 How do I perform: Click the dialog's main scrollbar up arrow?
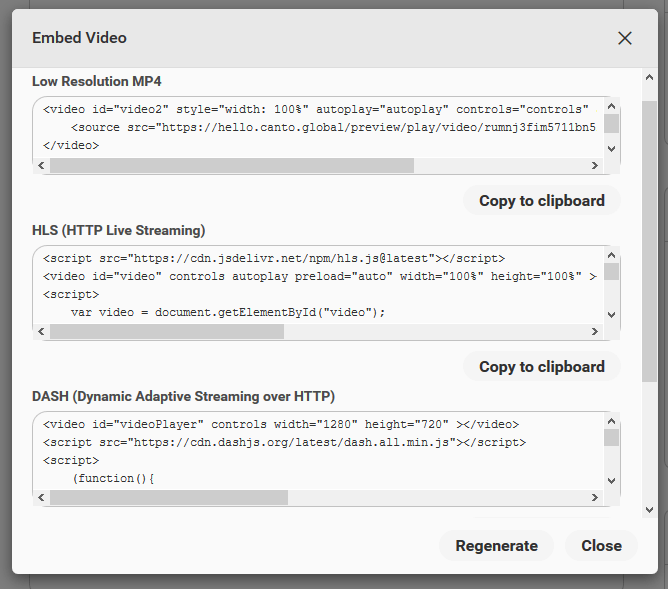tap(649, 78)
